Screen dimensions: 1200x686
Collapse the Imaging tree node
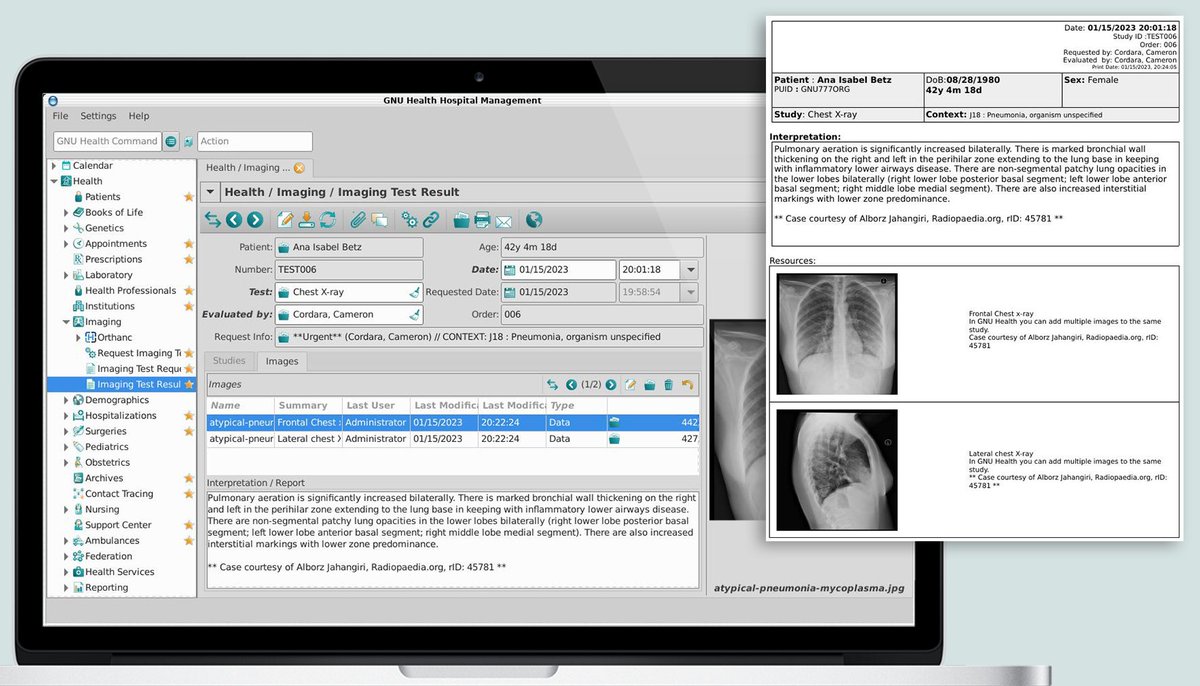pyautogui.click(x=67, y=322)
